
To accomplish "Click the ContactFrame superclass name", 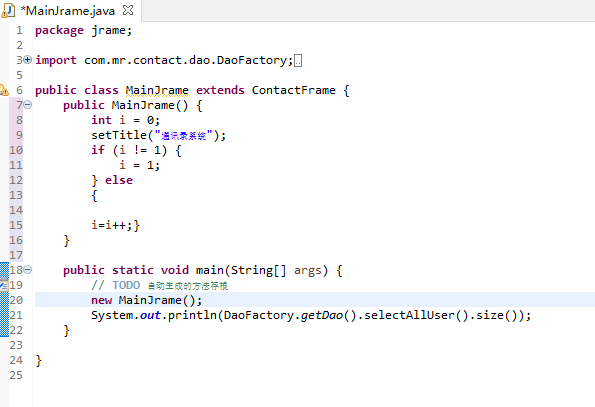I will 294,90.
